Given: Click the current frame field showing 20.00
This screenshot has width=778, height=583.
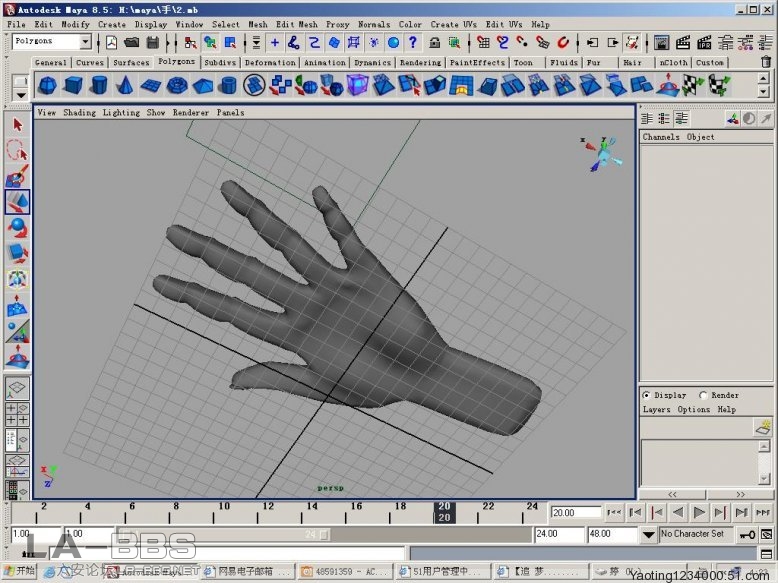Looking at the screenshot, I should tap(575, 513).
